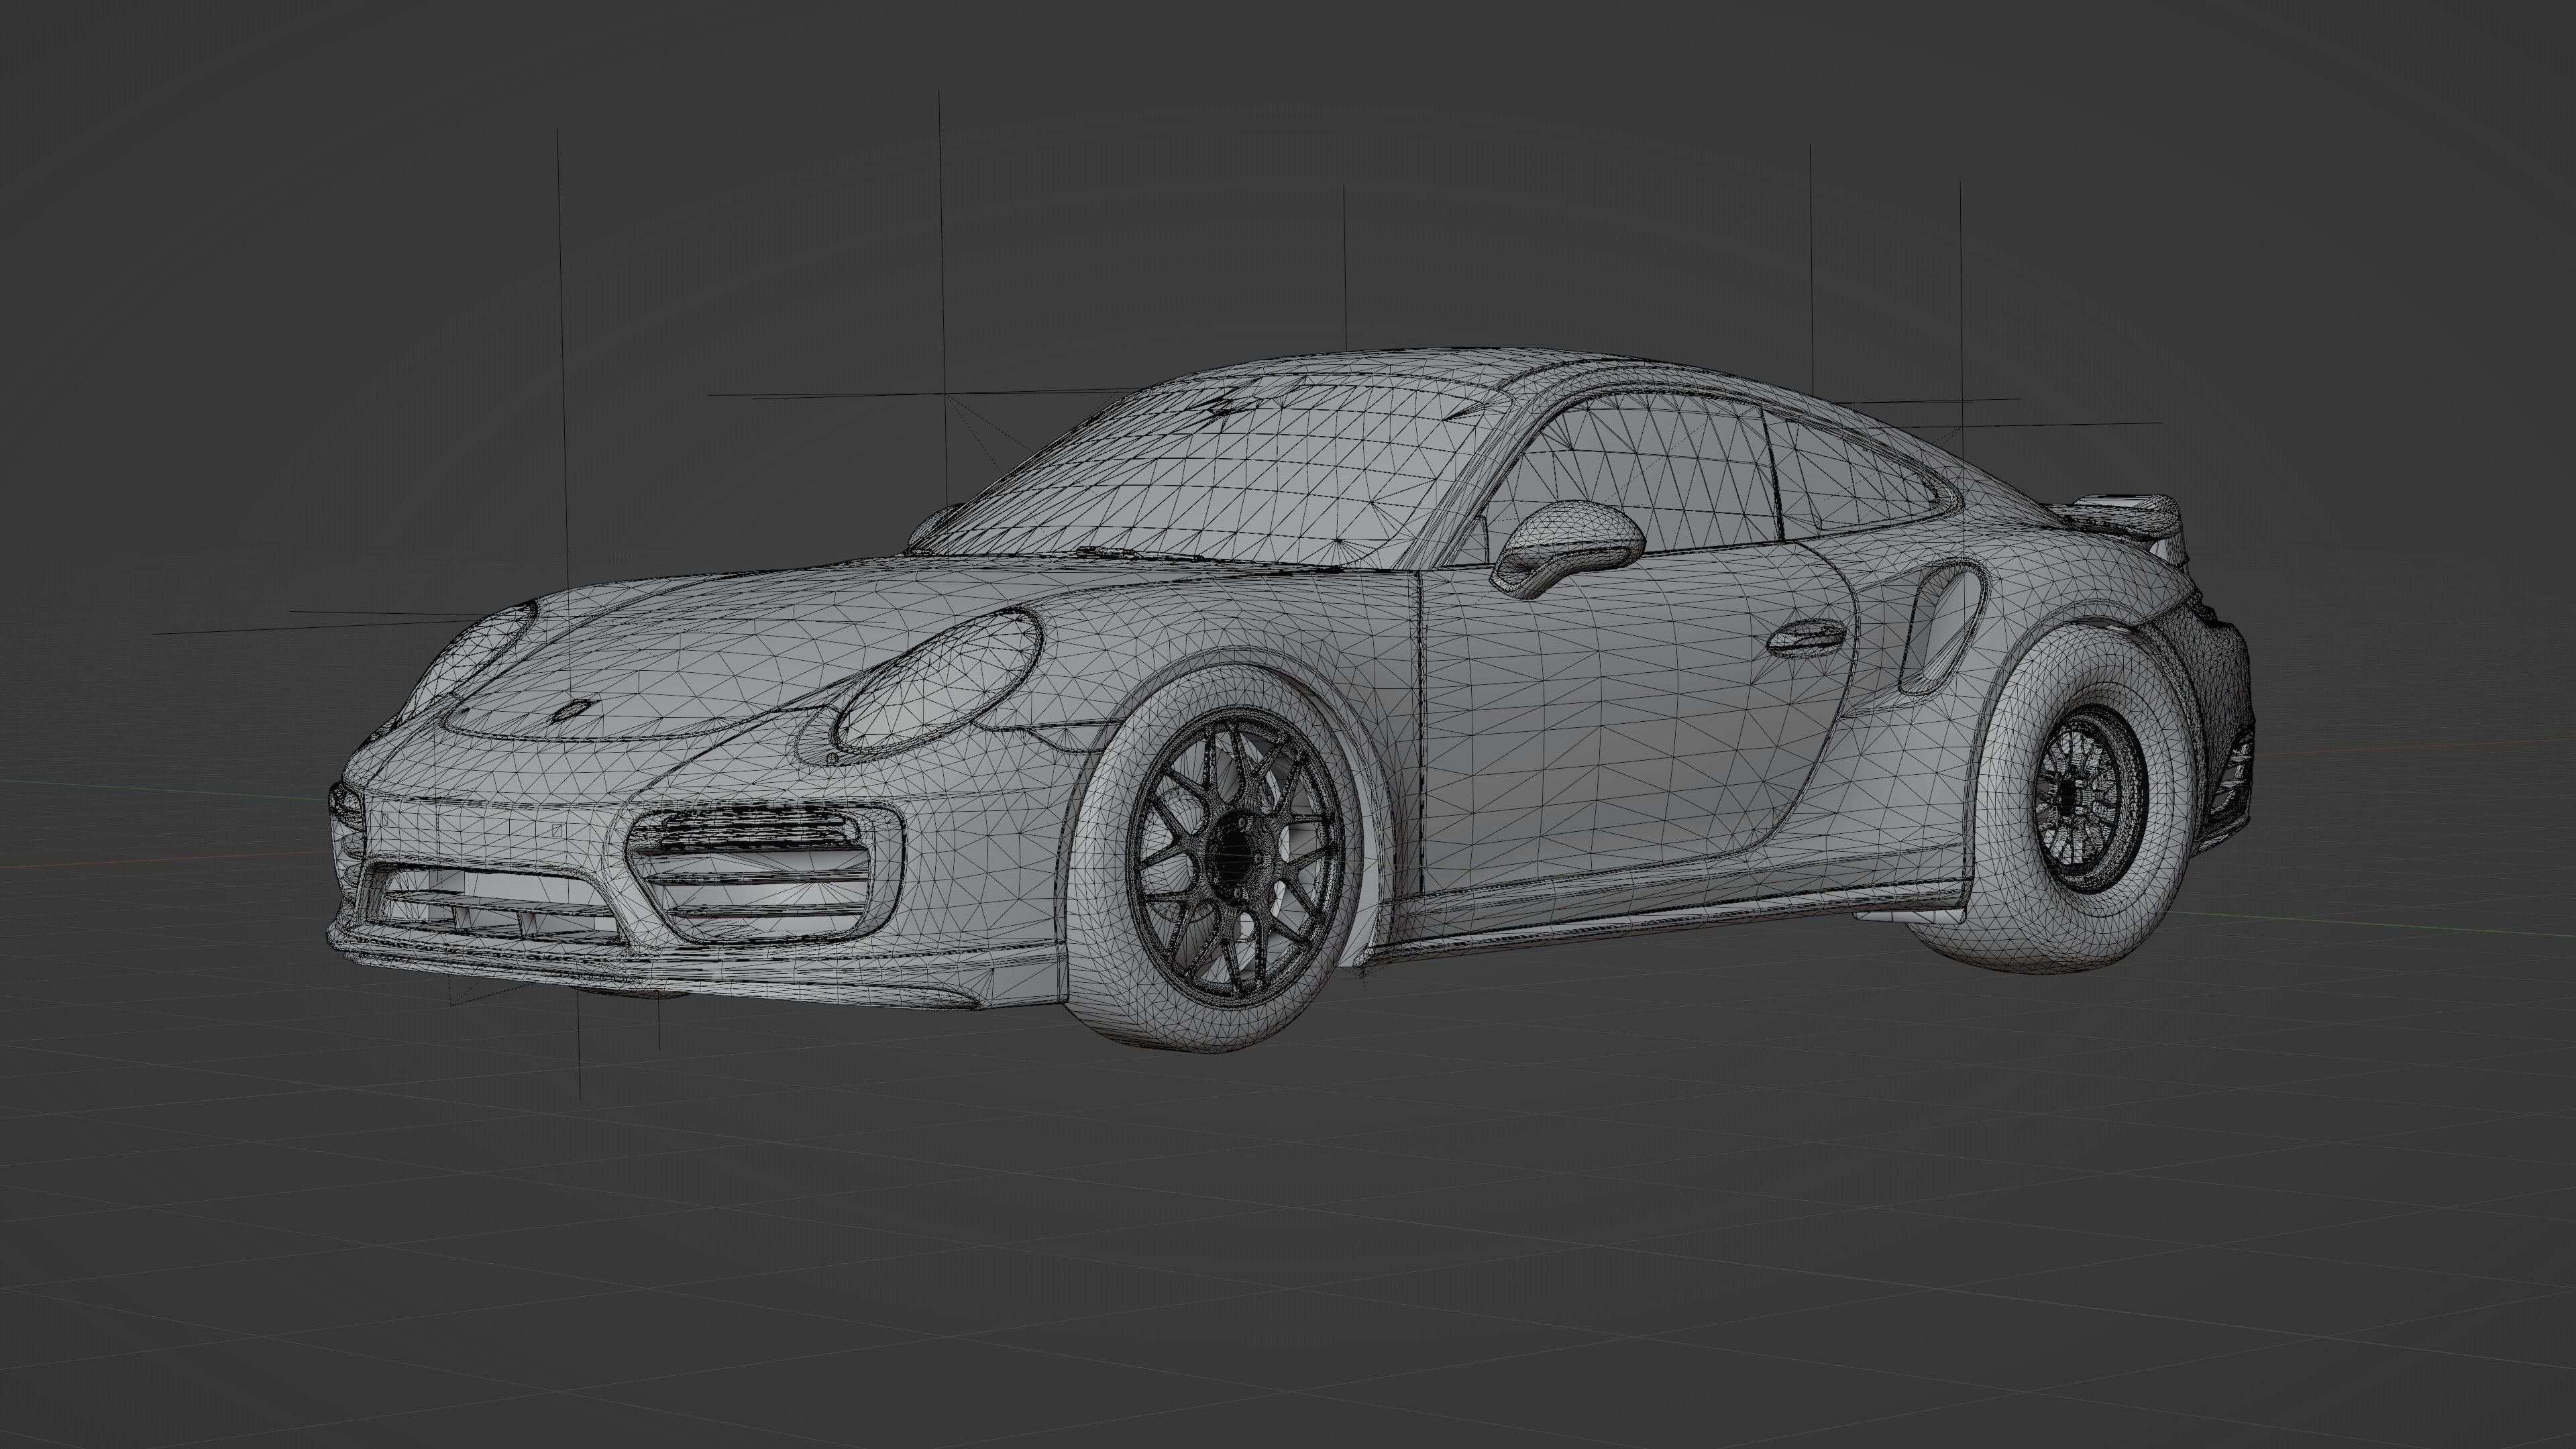Click the door handle on the car
Viewport: 2576px width, 1449px height.
1806,638
